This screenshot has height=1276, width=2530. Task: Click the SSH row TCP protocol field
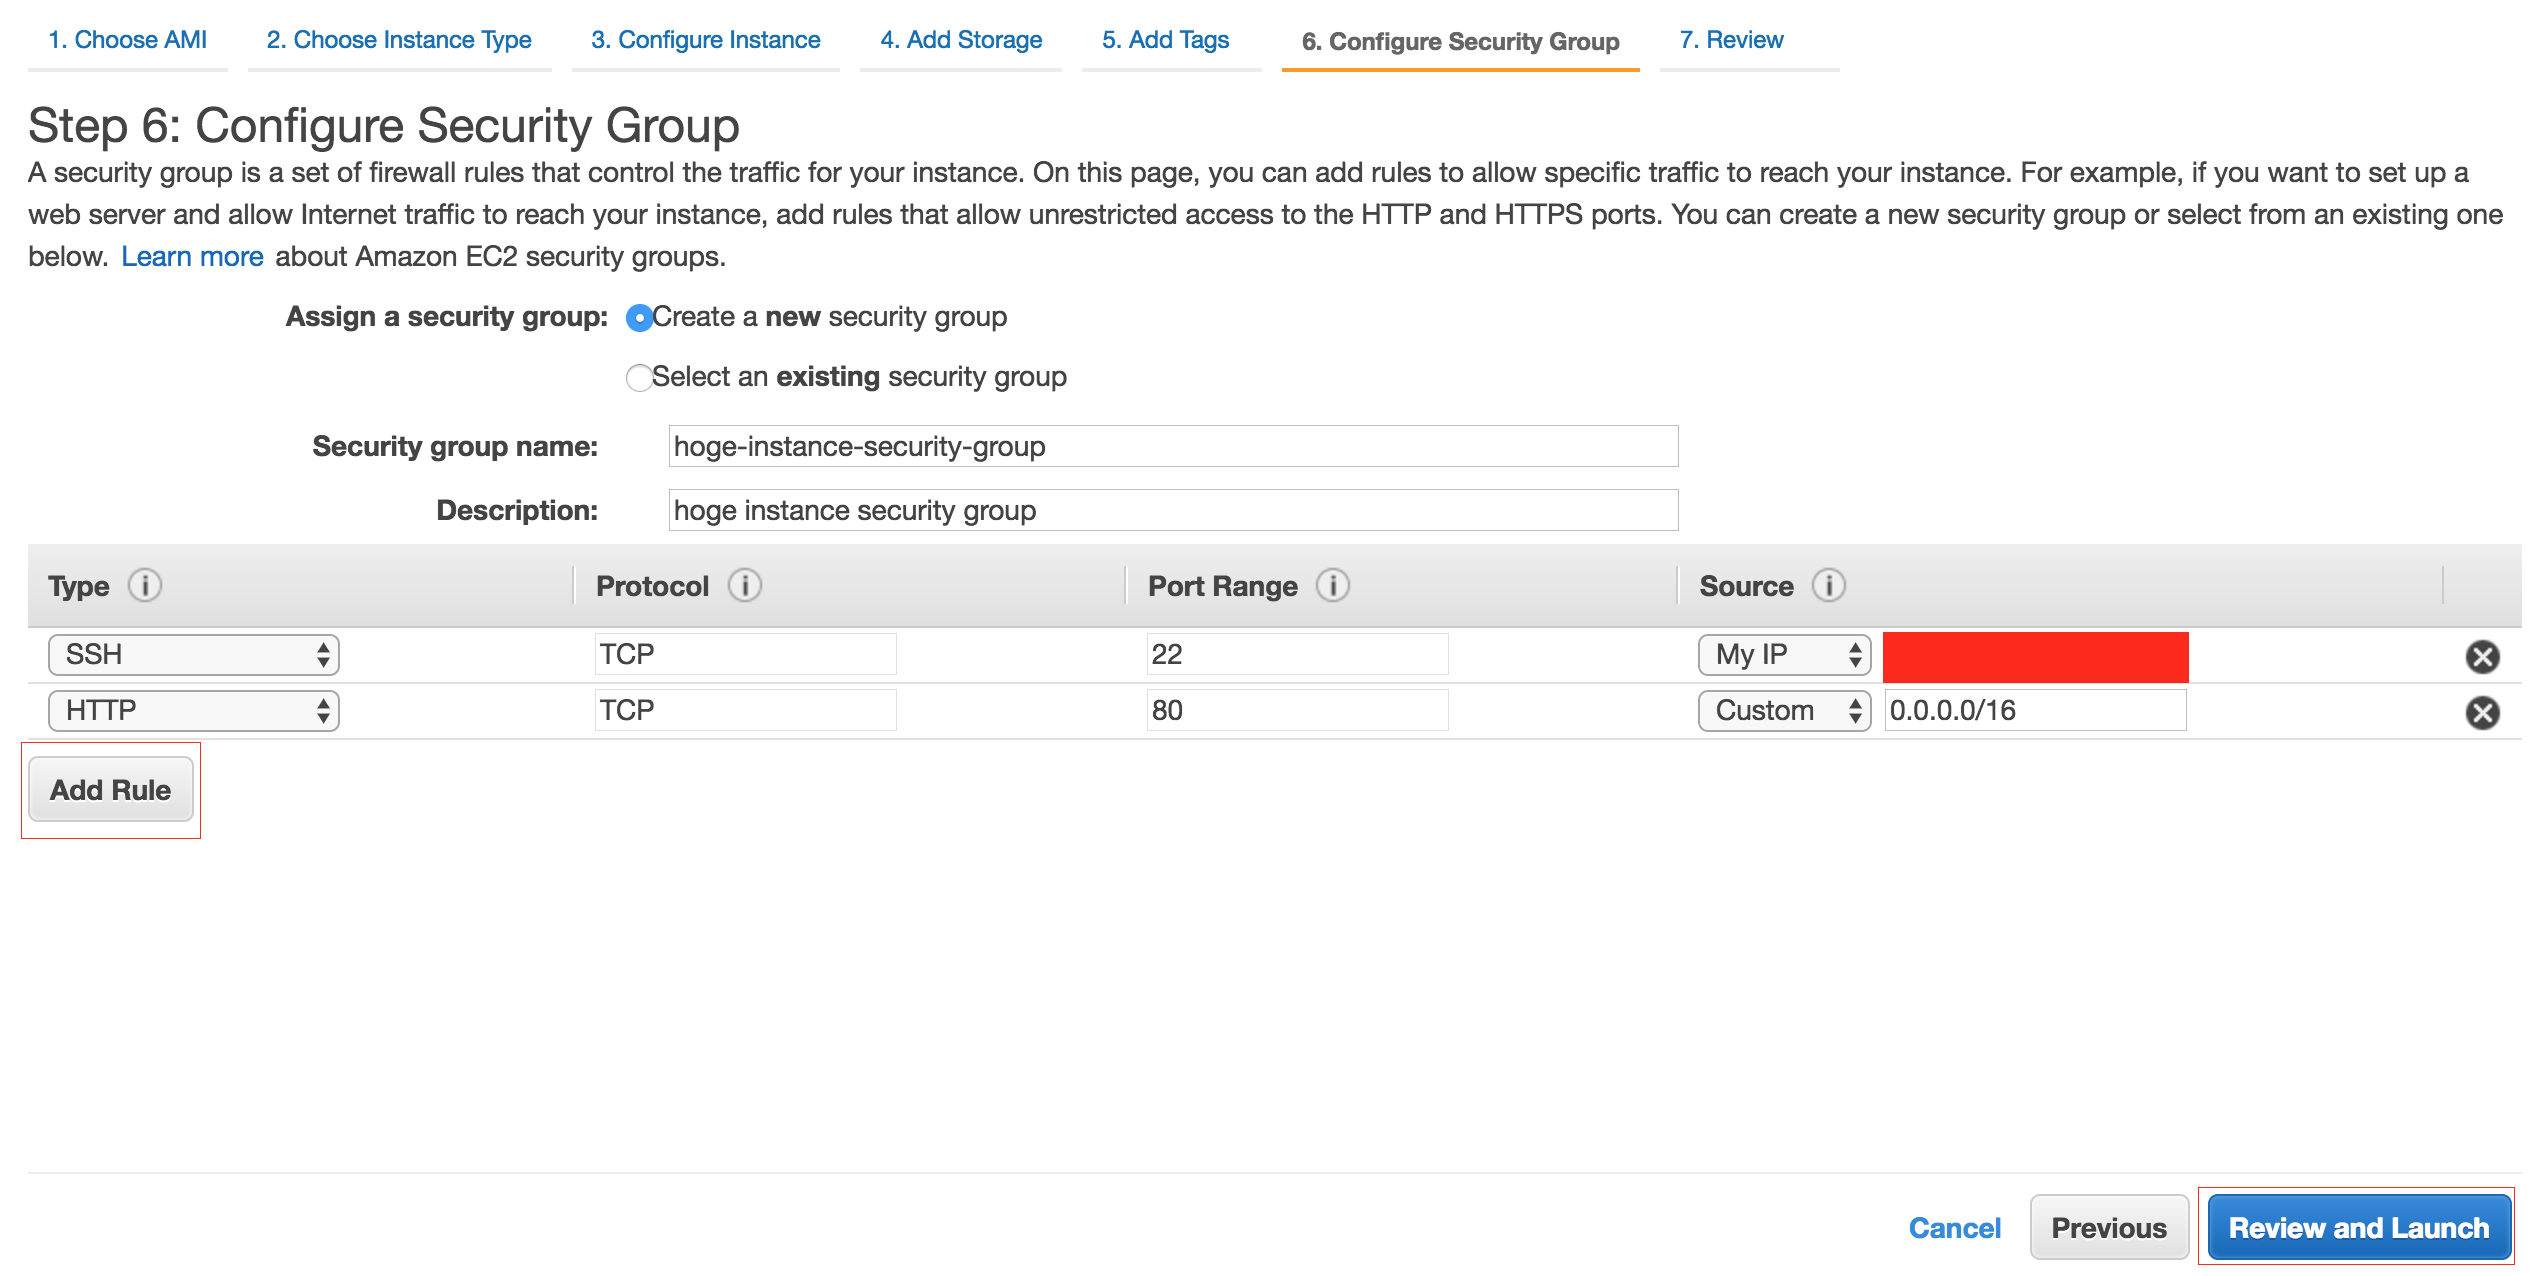pos(745,655)
